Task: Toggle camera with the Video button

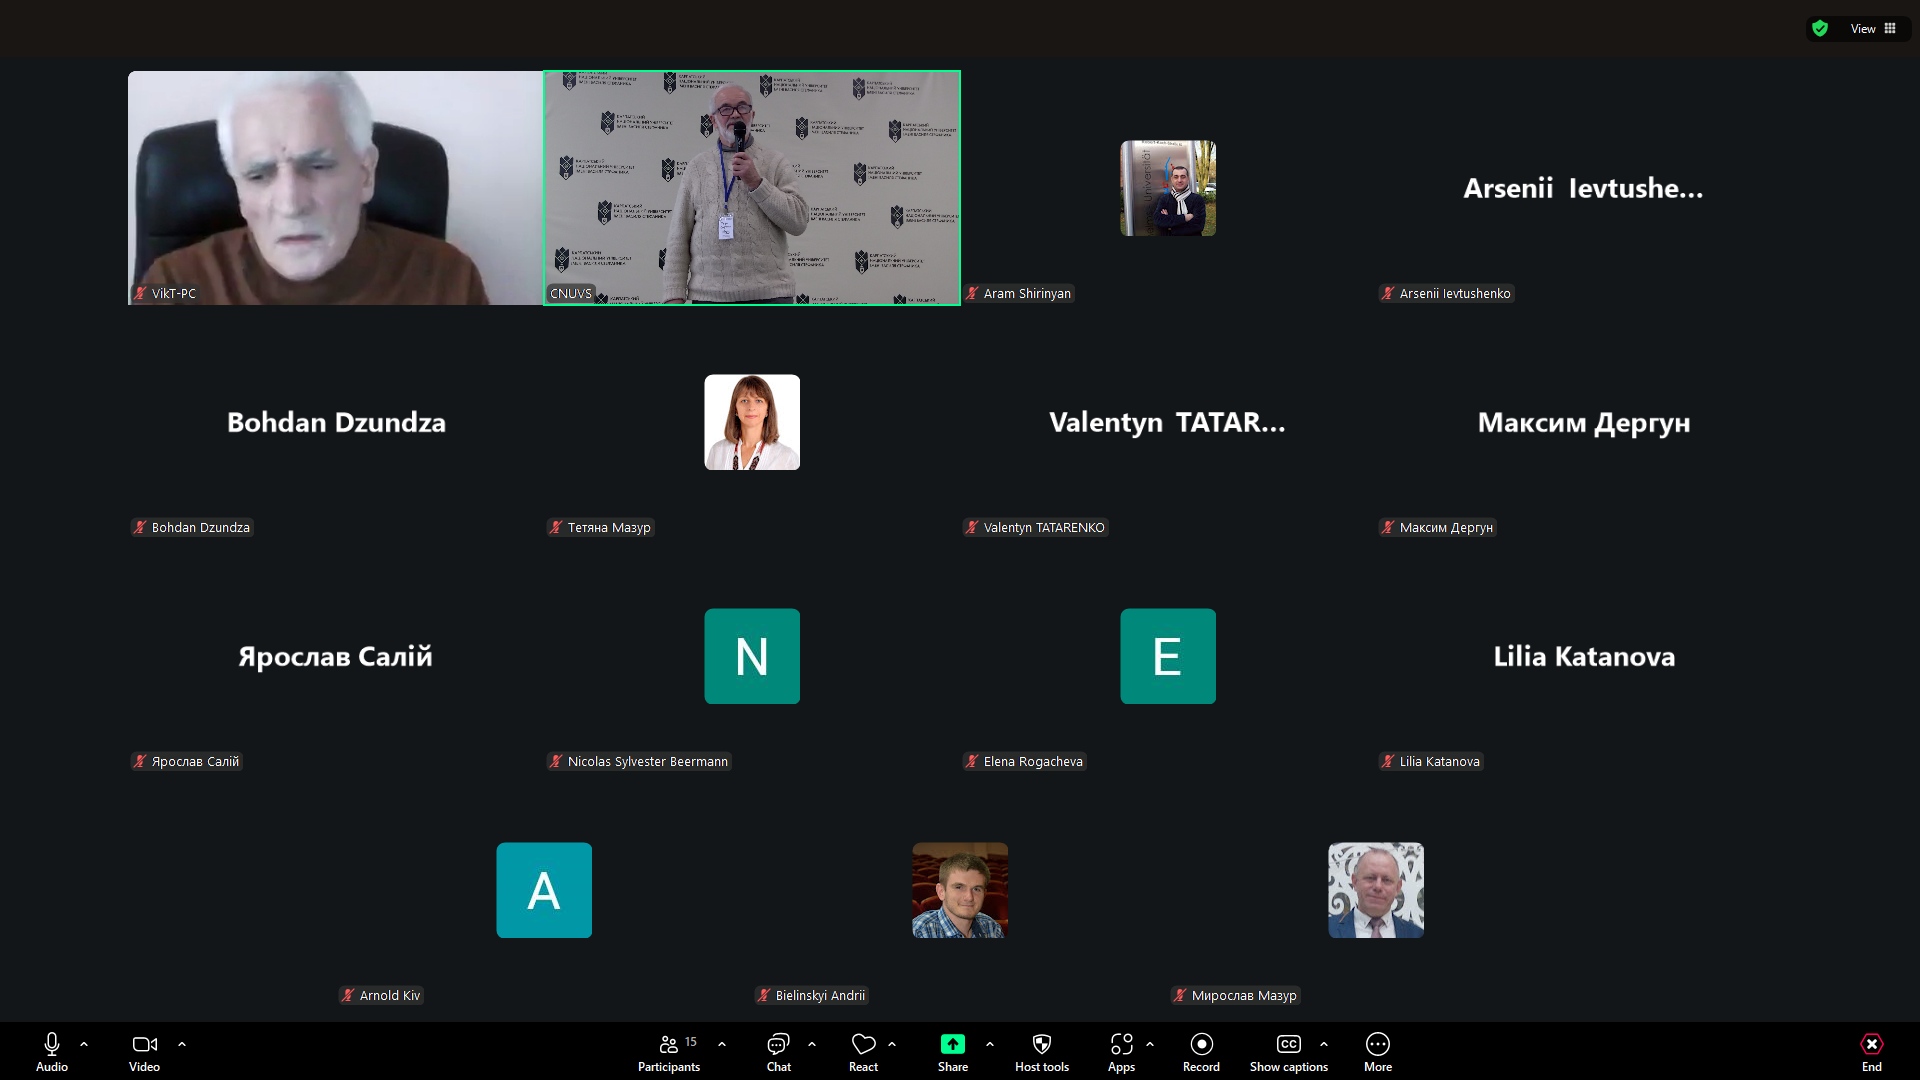Action: pyautogui.click(x=144, y=1045)
